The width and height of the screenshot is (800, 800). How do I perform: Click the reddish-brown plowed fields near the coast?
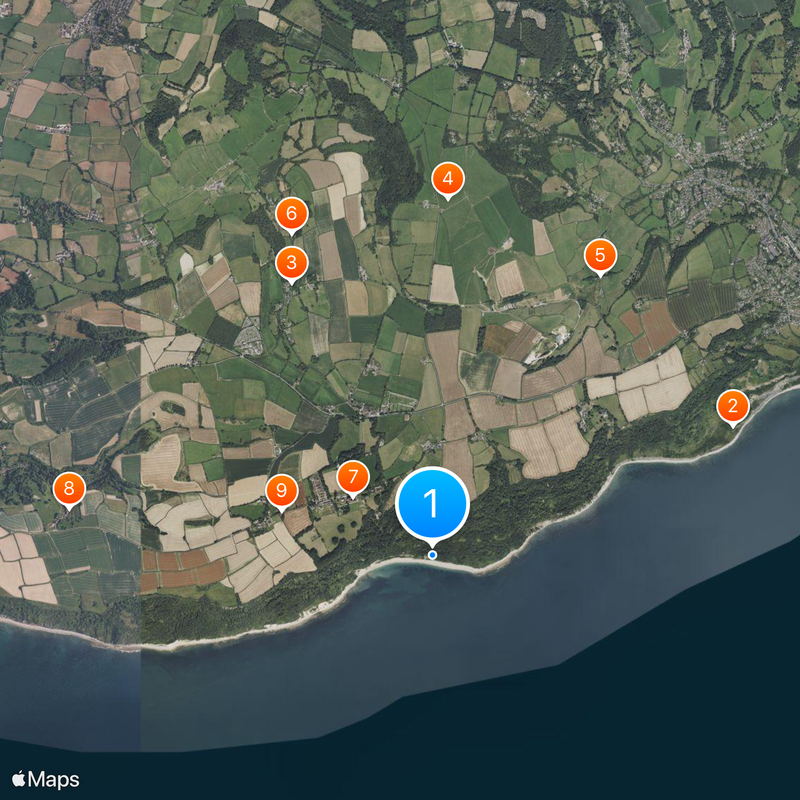point(184,569)
